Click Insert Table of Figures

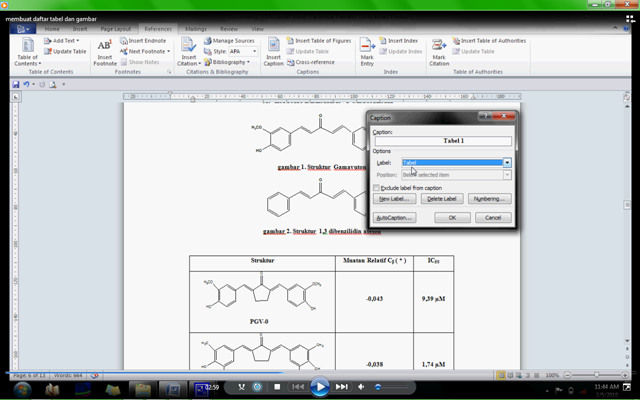click(319, 41)
